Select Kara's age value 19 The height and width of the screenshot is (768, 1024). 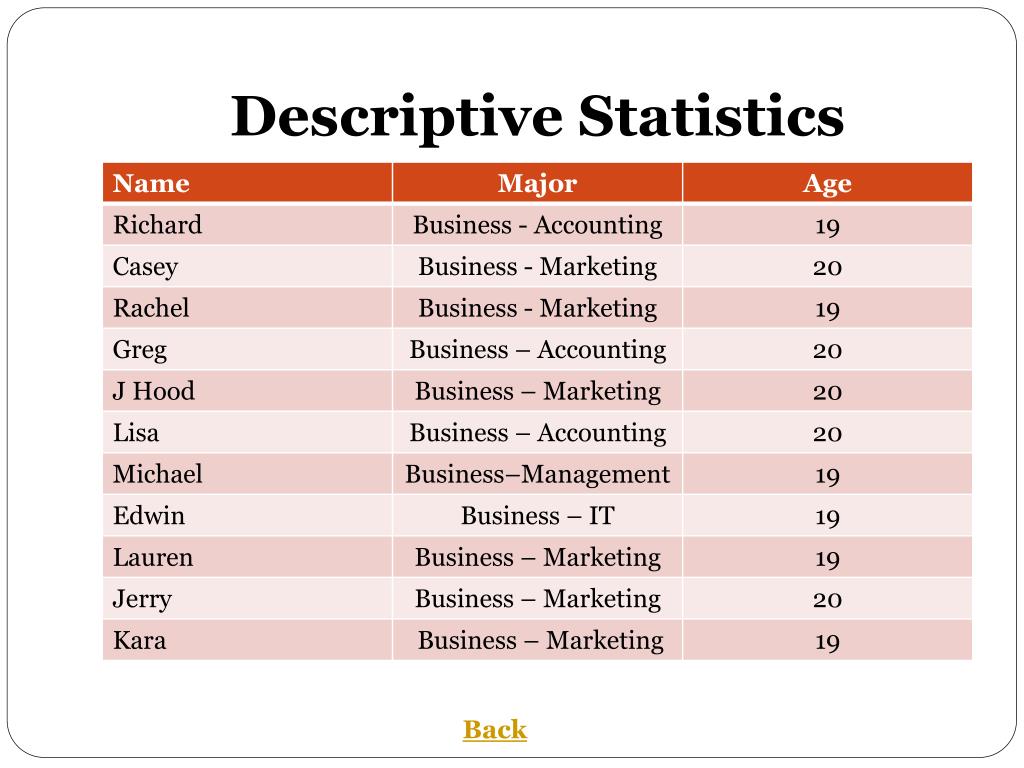[x=827, y=641]
